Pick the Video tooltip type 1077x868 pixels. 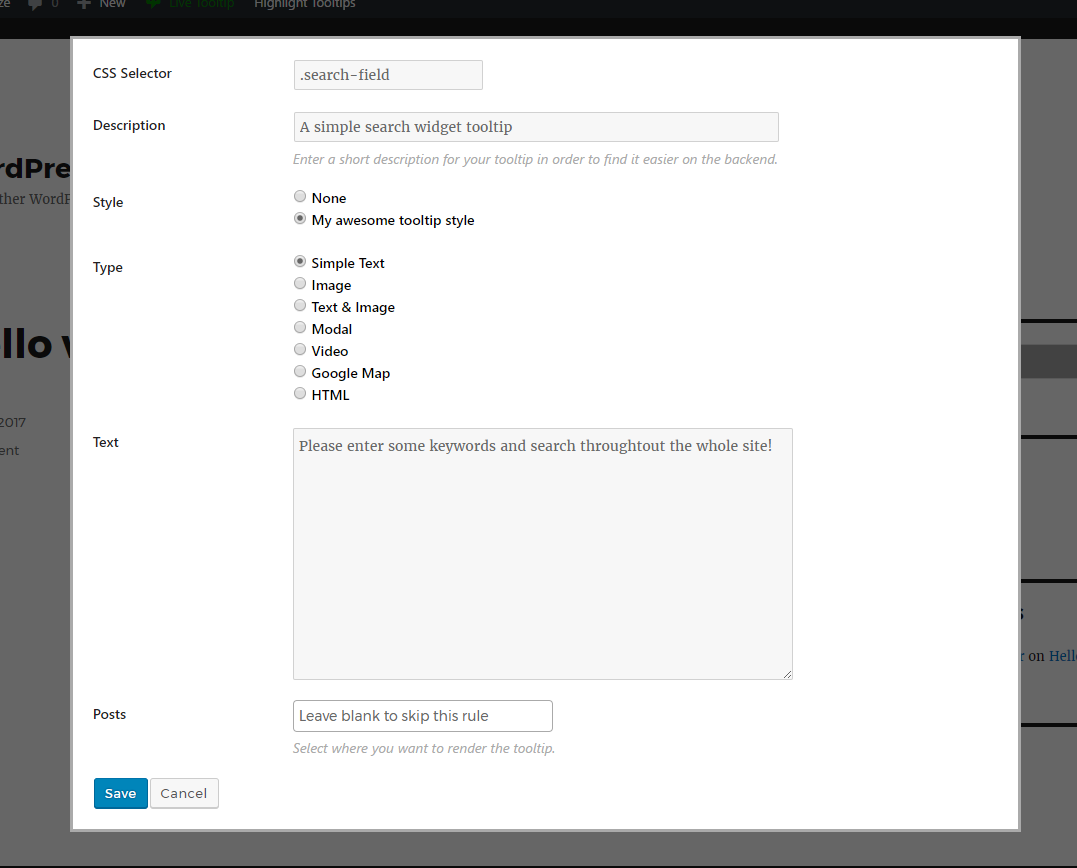pos(300,350)
